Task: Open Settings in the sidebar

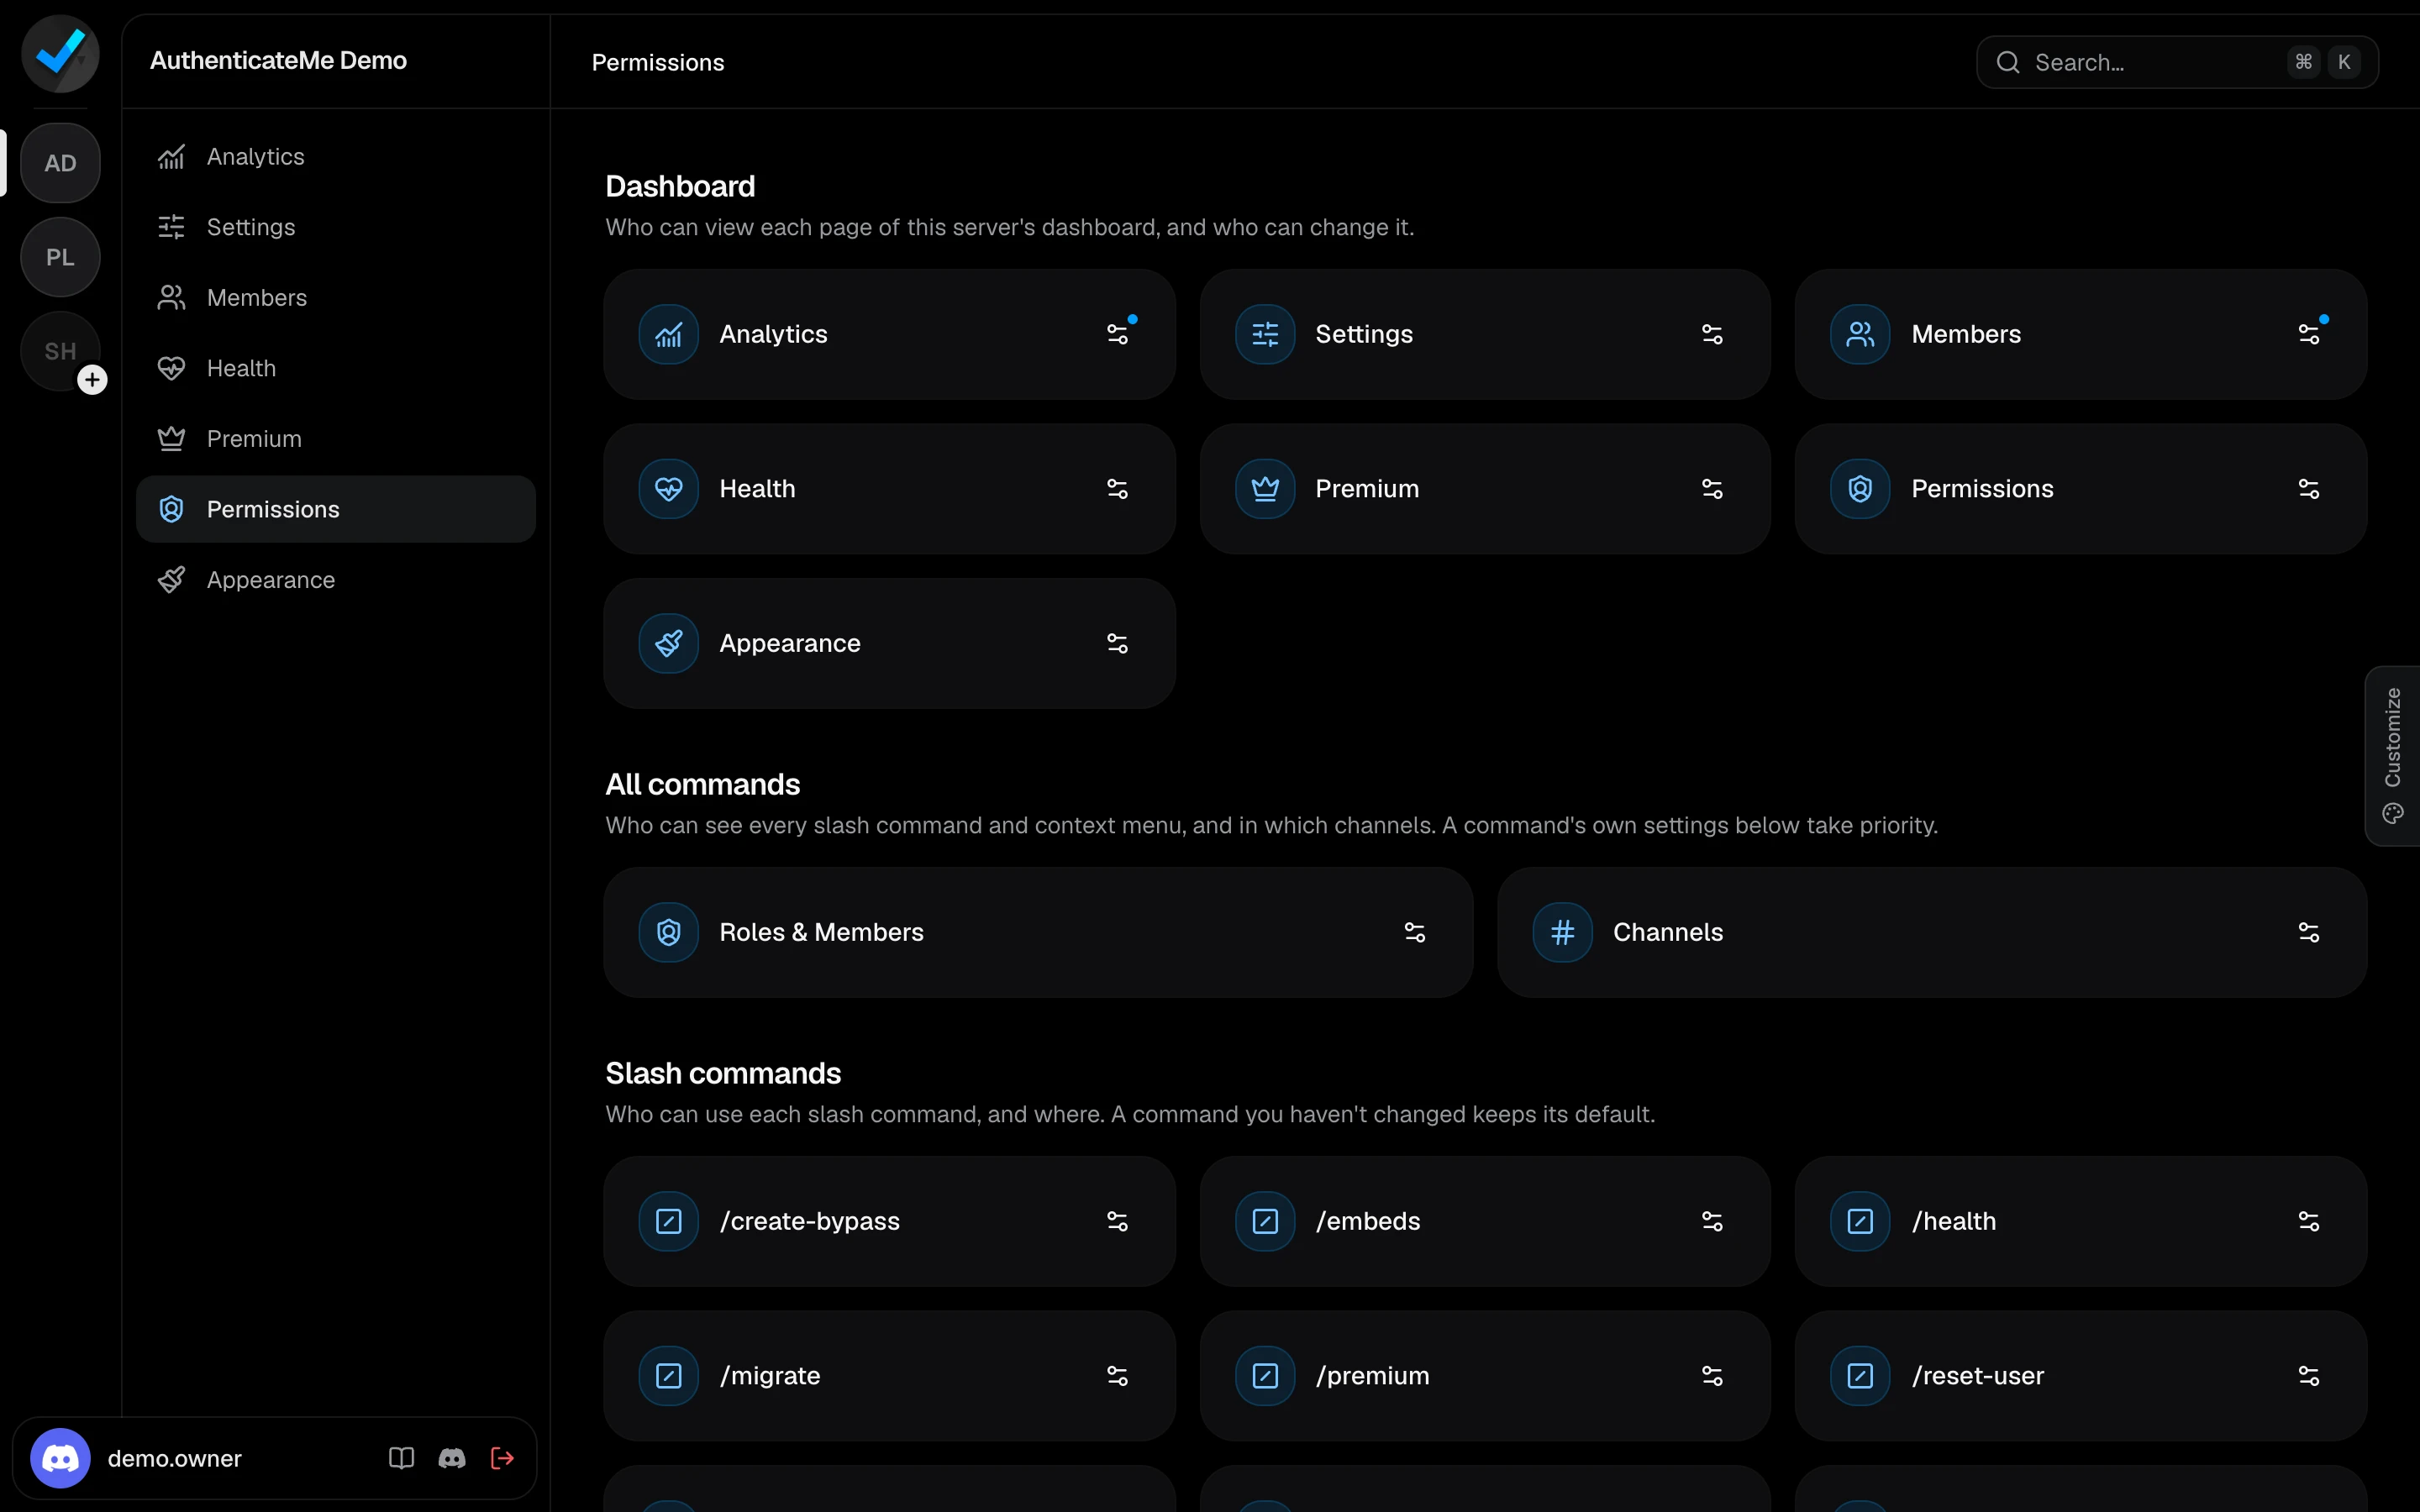Action: (x=335, y=227)
